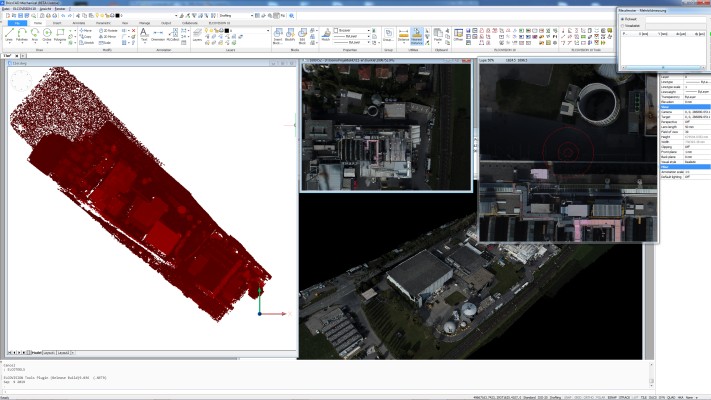
Task: Click the overview aerial image thumbnail window
Action: click(x=386, y=127)
